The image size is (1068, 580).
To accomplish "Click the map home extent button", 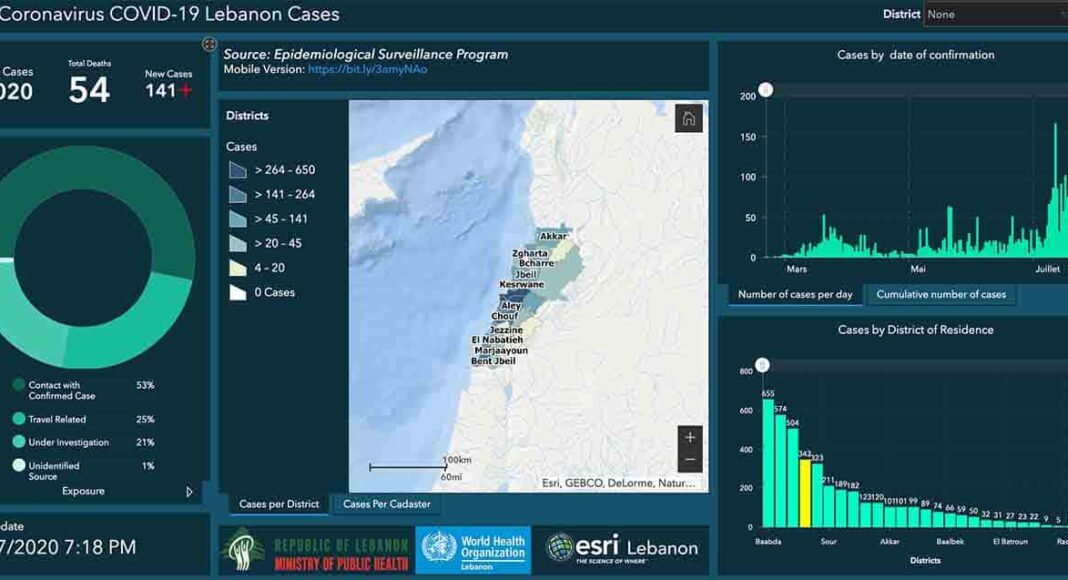I will click(688, 118).
